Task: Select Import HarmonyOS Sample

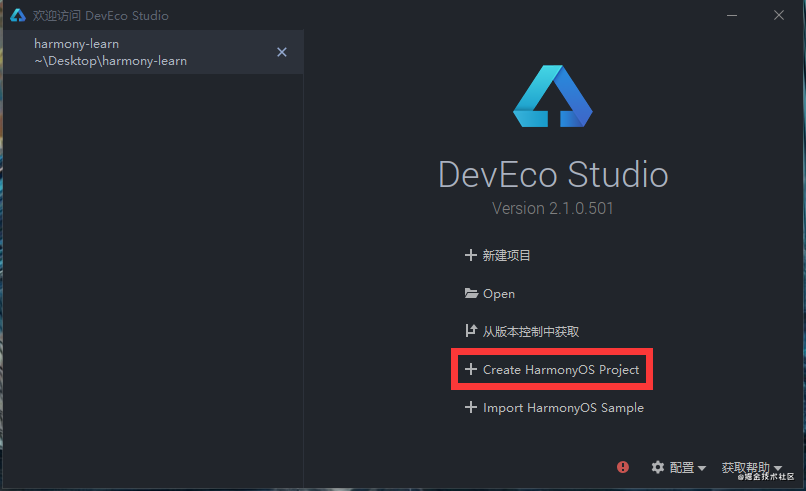Action: 554,408
